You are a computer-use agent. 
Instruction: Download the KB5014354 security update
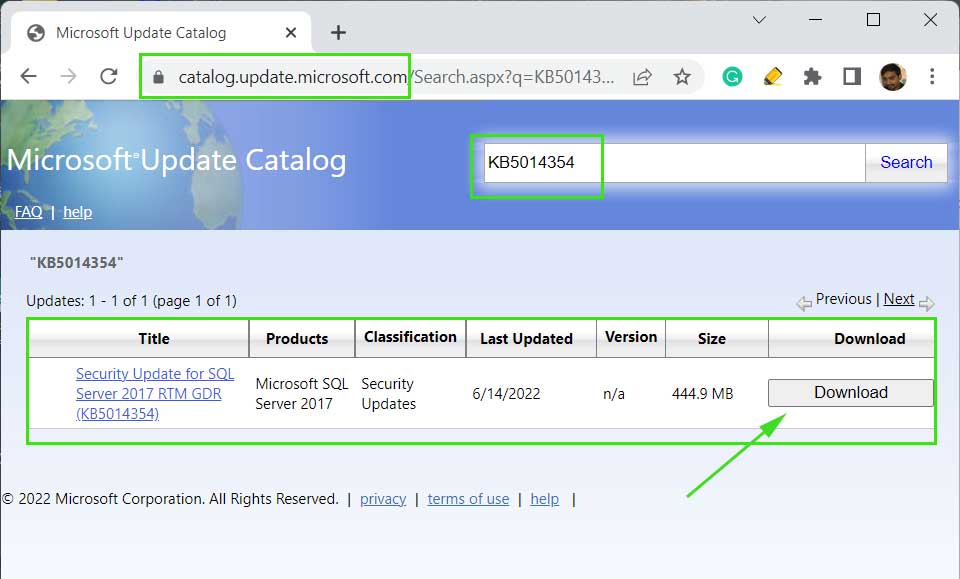tap(851, 393)
